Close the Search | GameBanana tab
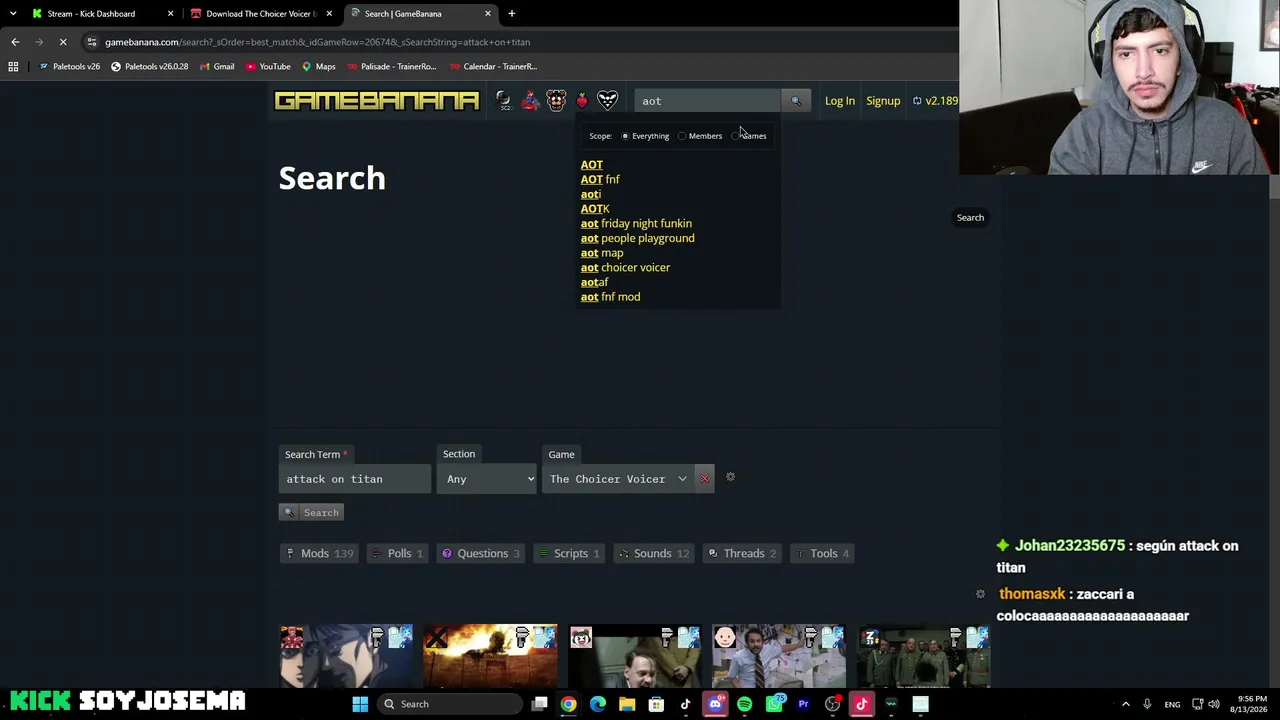The width and height of the screenshot is (1280, 720). point(488,14)
